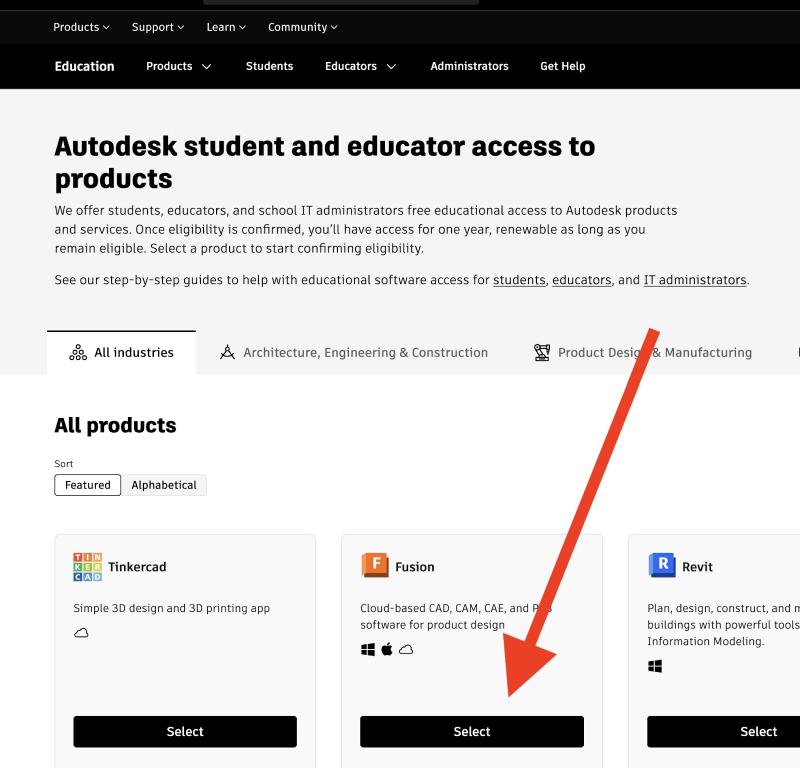The width and height of the screenshot is (800, 768).
Task: Open the Community dropdown menu
Action: click(301, 27)
